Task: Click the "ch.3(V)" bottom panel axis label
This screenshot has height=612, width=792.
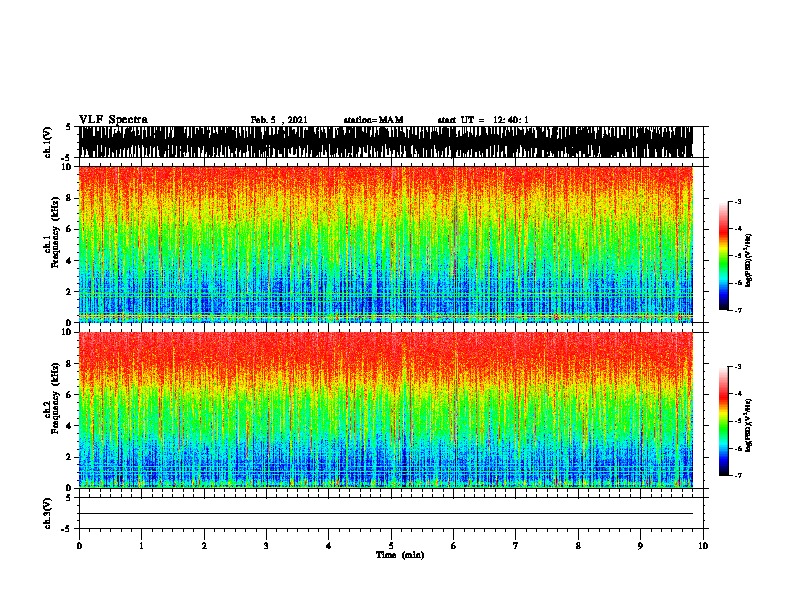Action: [48, 513]
